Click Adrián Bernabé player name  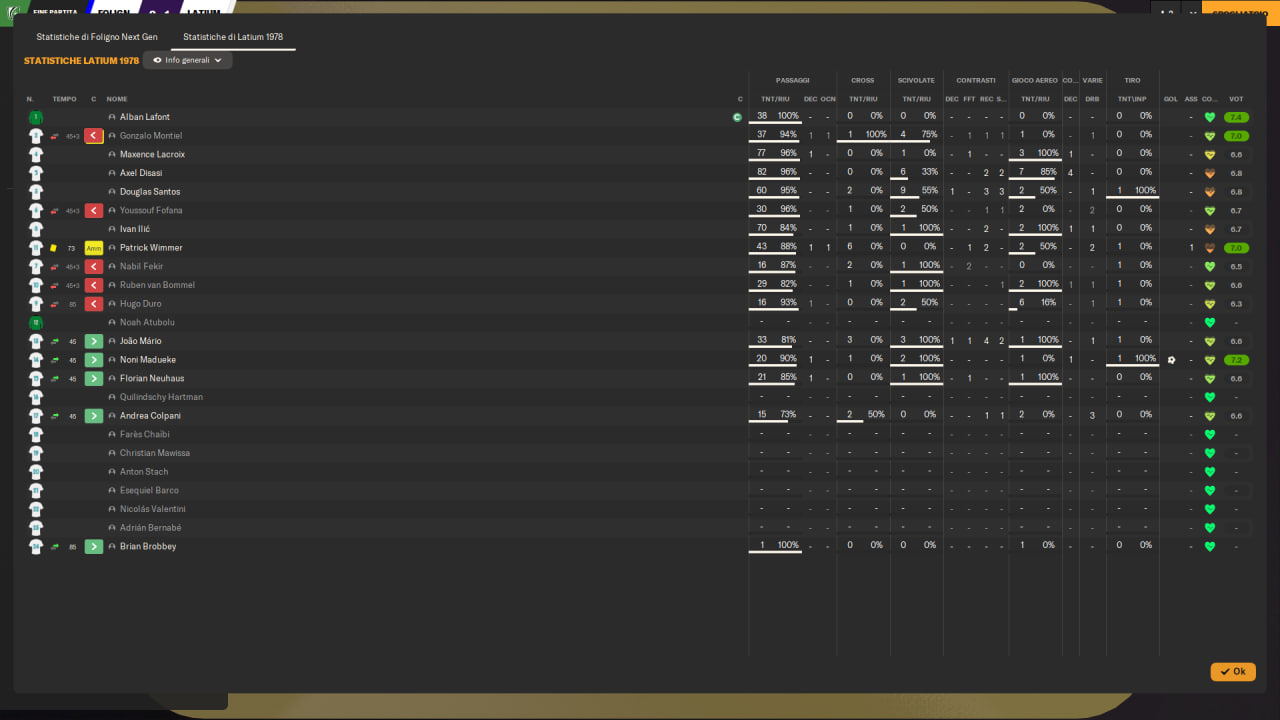click(151, 528)
